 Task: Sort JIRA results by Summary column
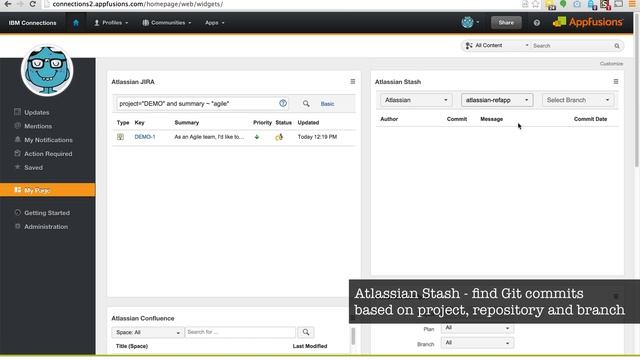pos(187,122)
